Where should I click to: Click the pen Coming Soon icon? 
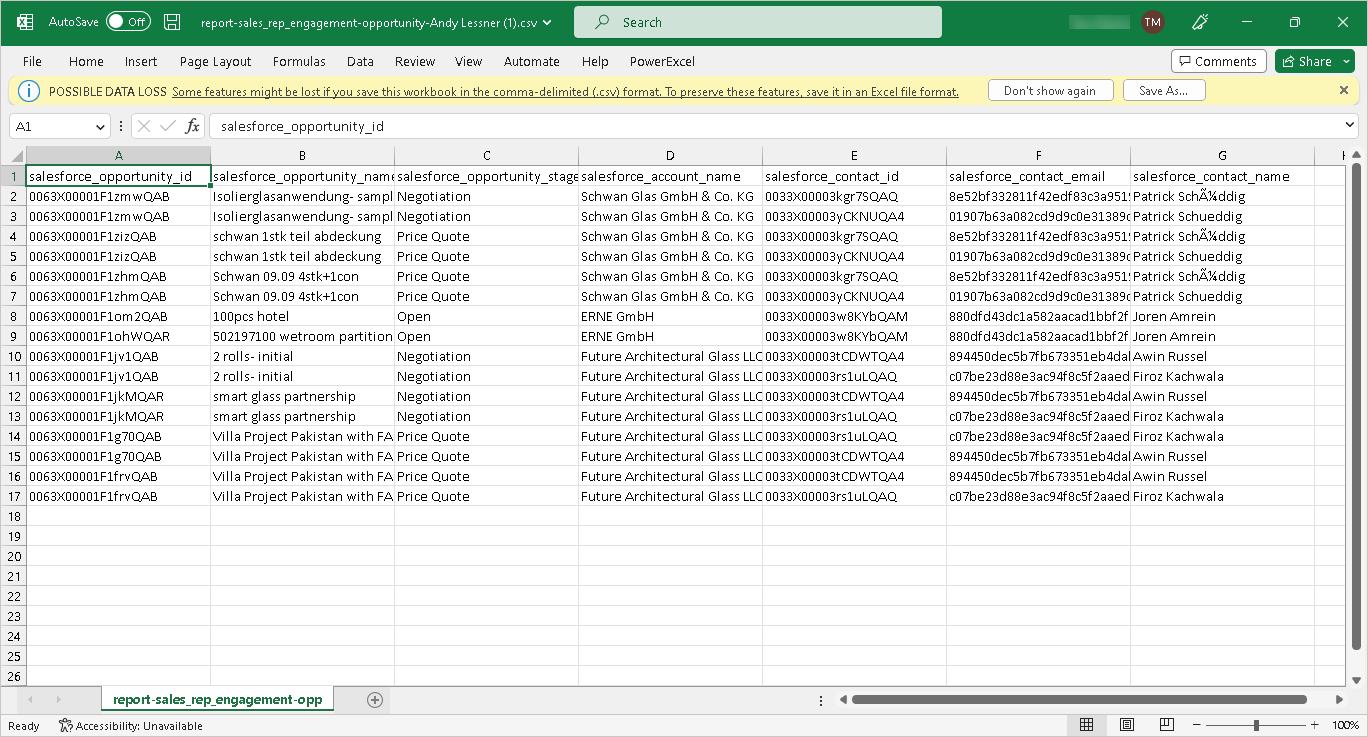[1201, 22]
